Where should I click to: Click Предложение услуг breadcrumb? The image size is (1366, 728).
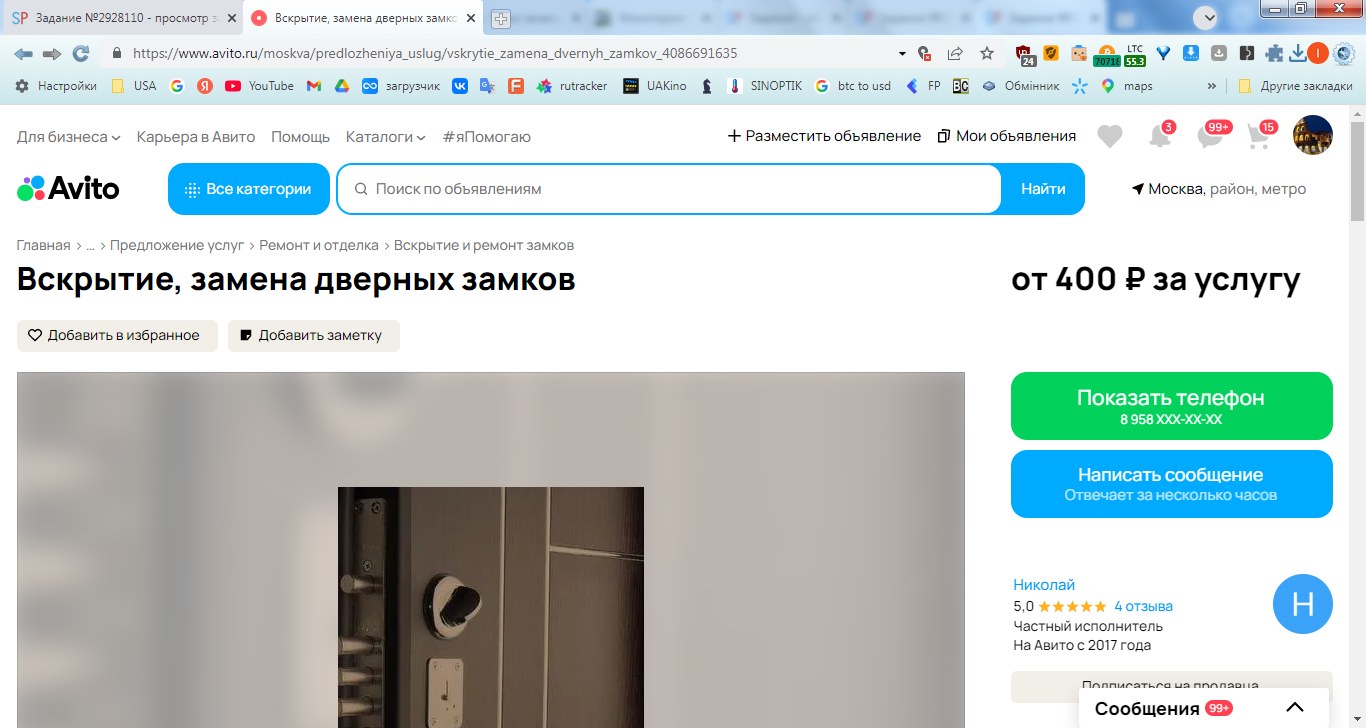point(177,245)
